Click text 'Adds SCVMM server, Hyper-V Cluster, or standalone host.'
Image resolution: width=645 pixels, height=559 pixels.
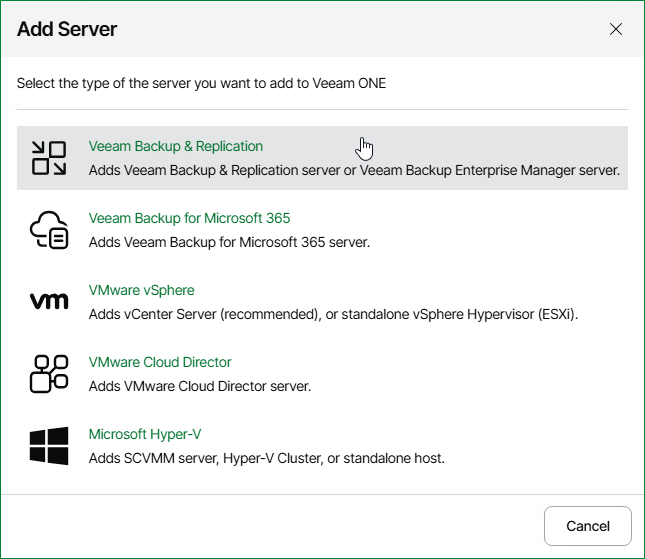(x=267, y=458)
